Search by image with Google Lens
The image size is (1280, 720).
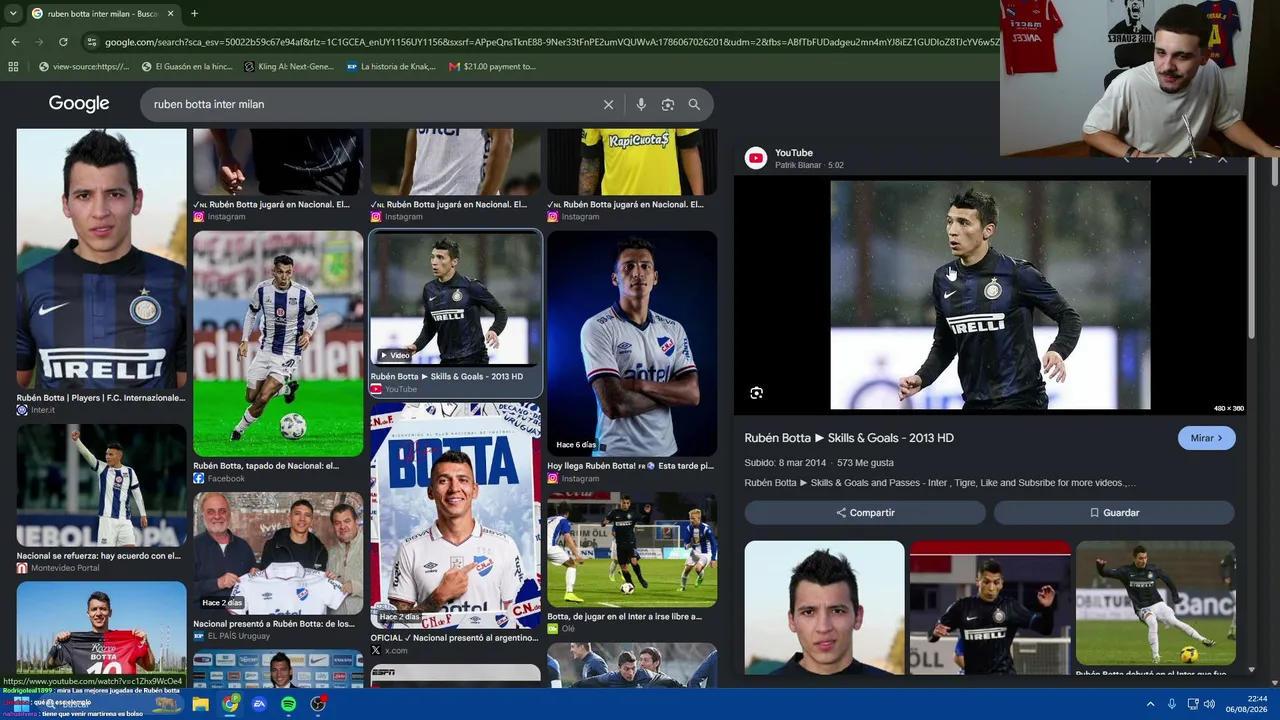click(668, 104)
